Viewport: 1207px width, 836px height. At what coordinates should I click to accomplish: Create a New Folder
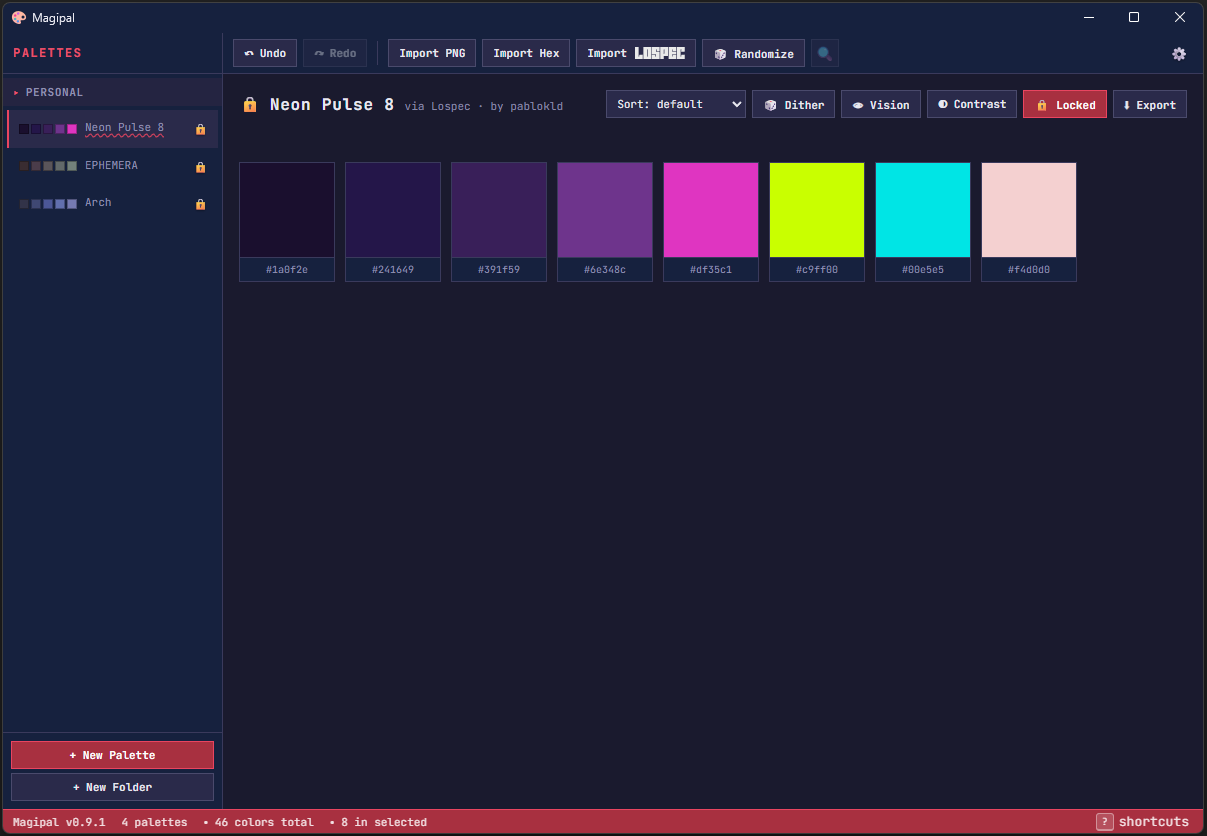click(112, 787)
